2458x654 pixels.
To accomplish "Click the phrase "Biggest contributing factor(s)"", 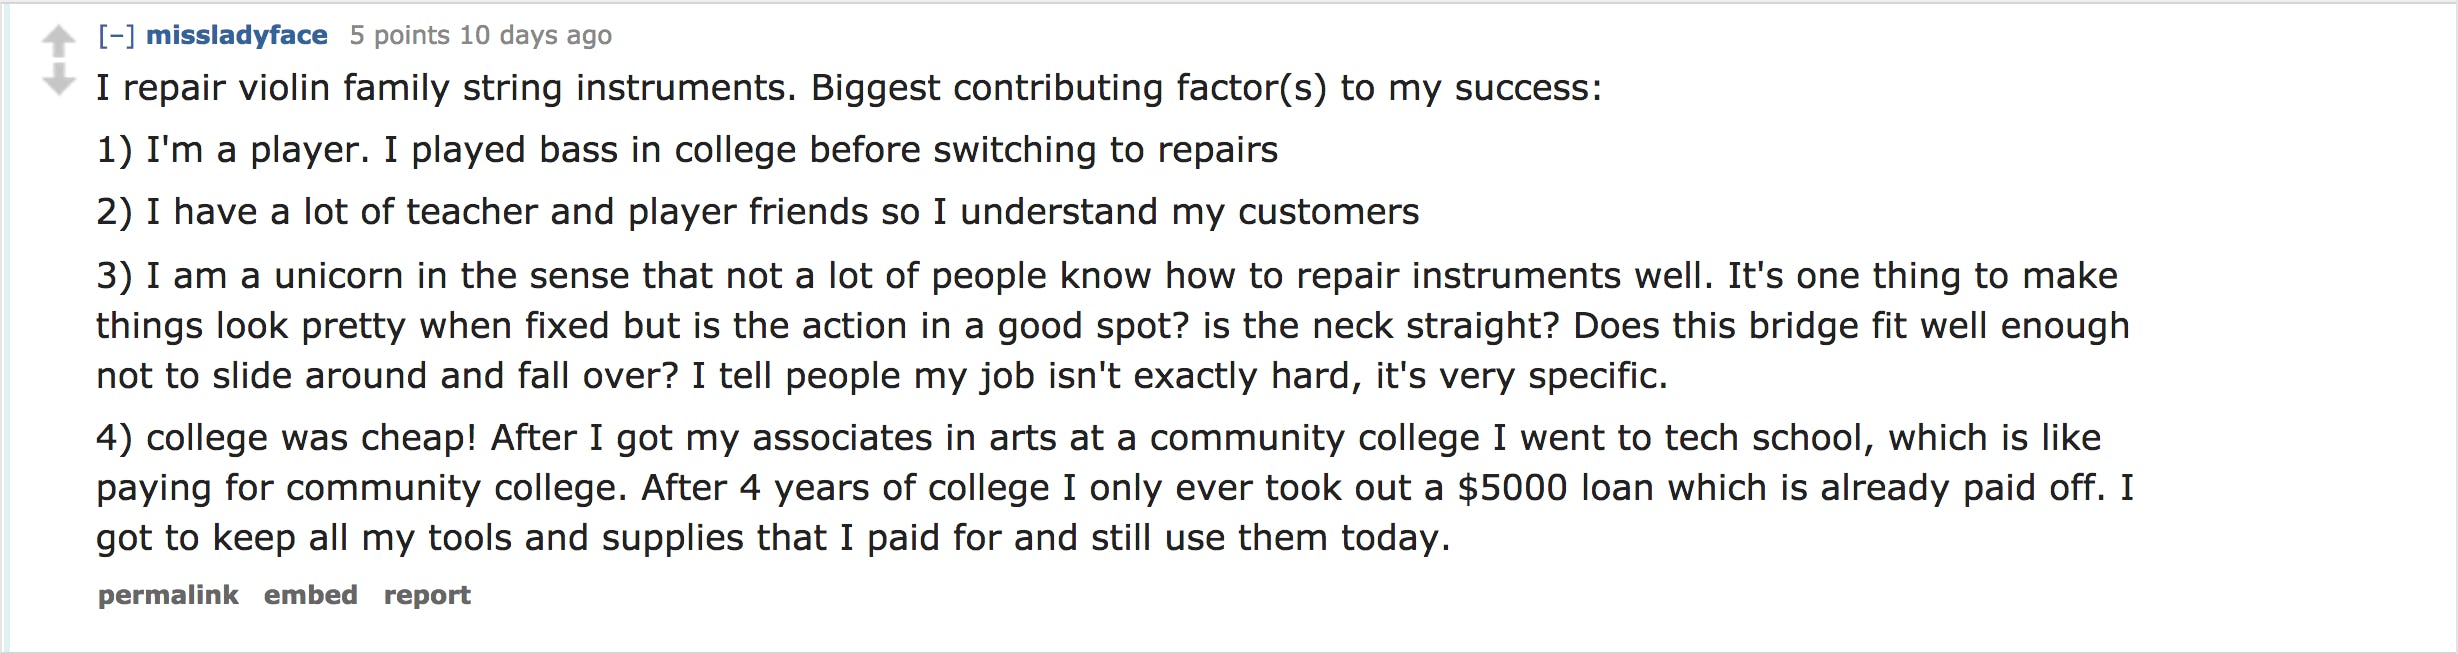I will 1069,88.
